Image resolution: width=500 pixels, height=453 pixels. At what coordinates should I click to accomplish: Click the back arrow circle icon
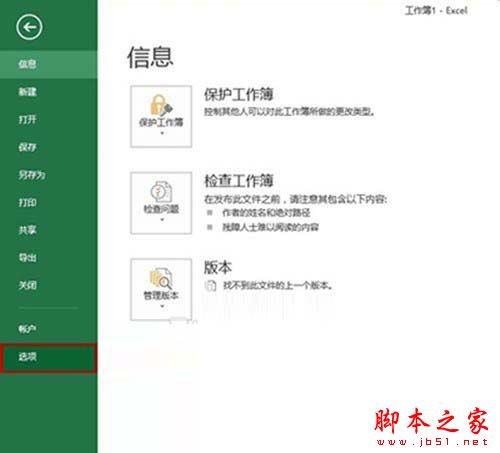29,27
